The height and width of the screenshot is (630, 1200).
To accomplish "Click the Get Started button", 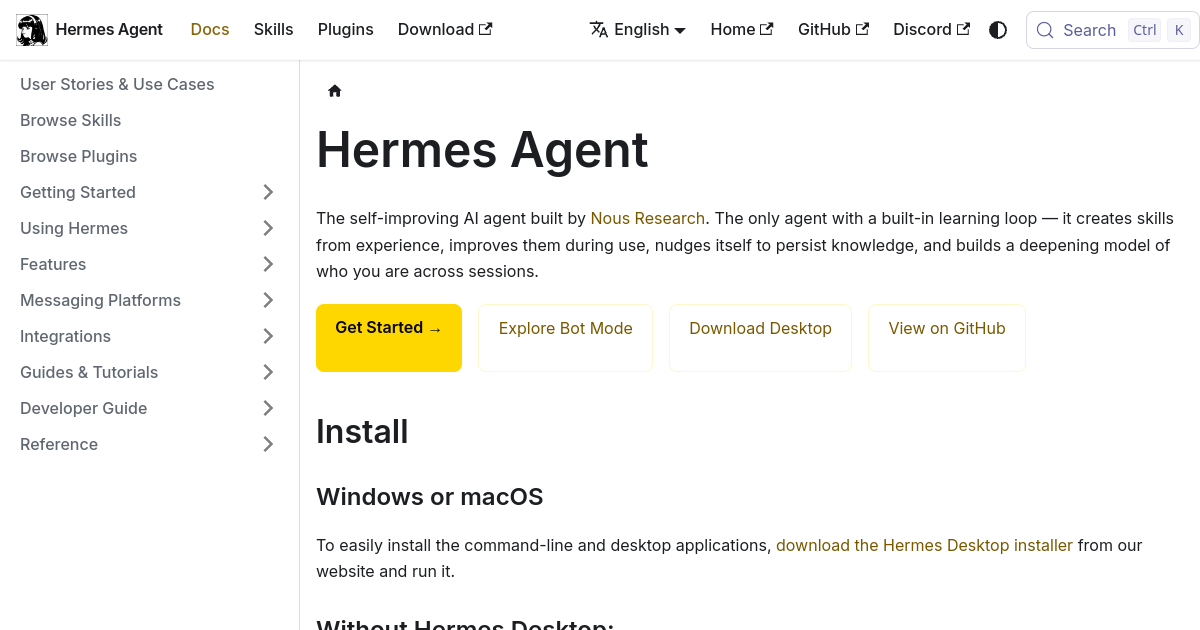I will (x=389, y=338).
